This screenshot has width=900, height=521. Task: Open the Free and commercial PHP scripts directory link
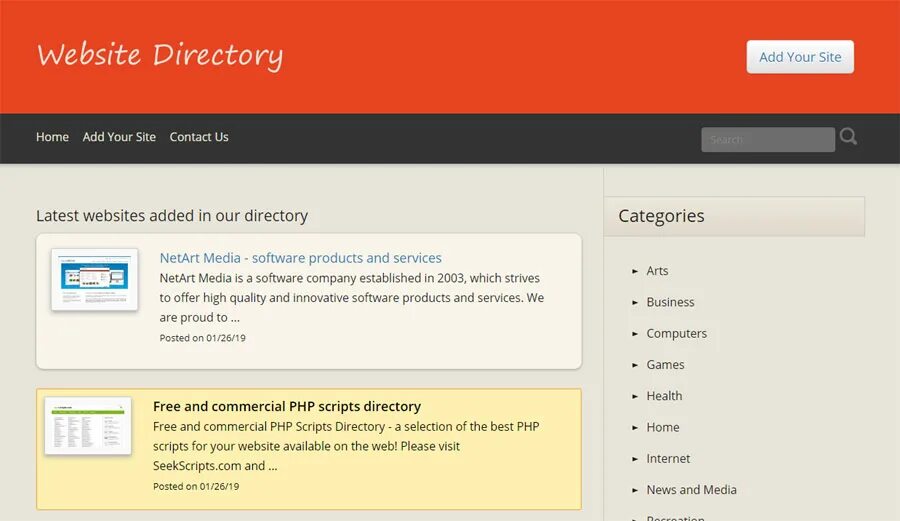(x=287, y=406)
